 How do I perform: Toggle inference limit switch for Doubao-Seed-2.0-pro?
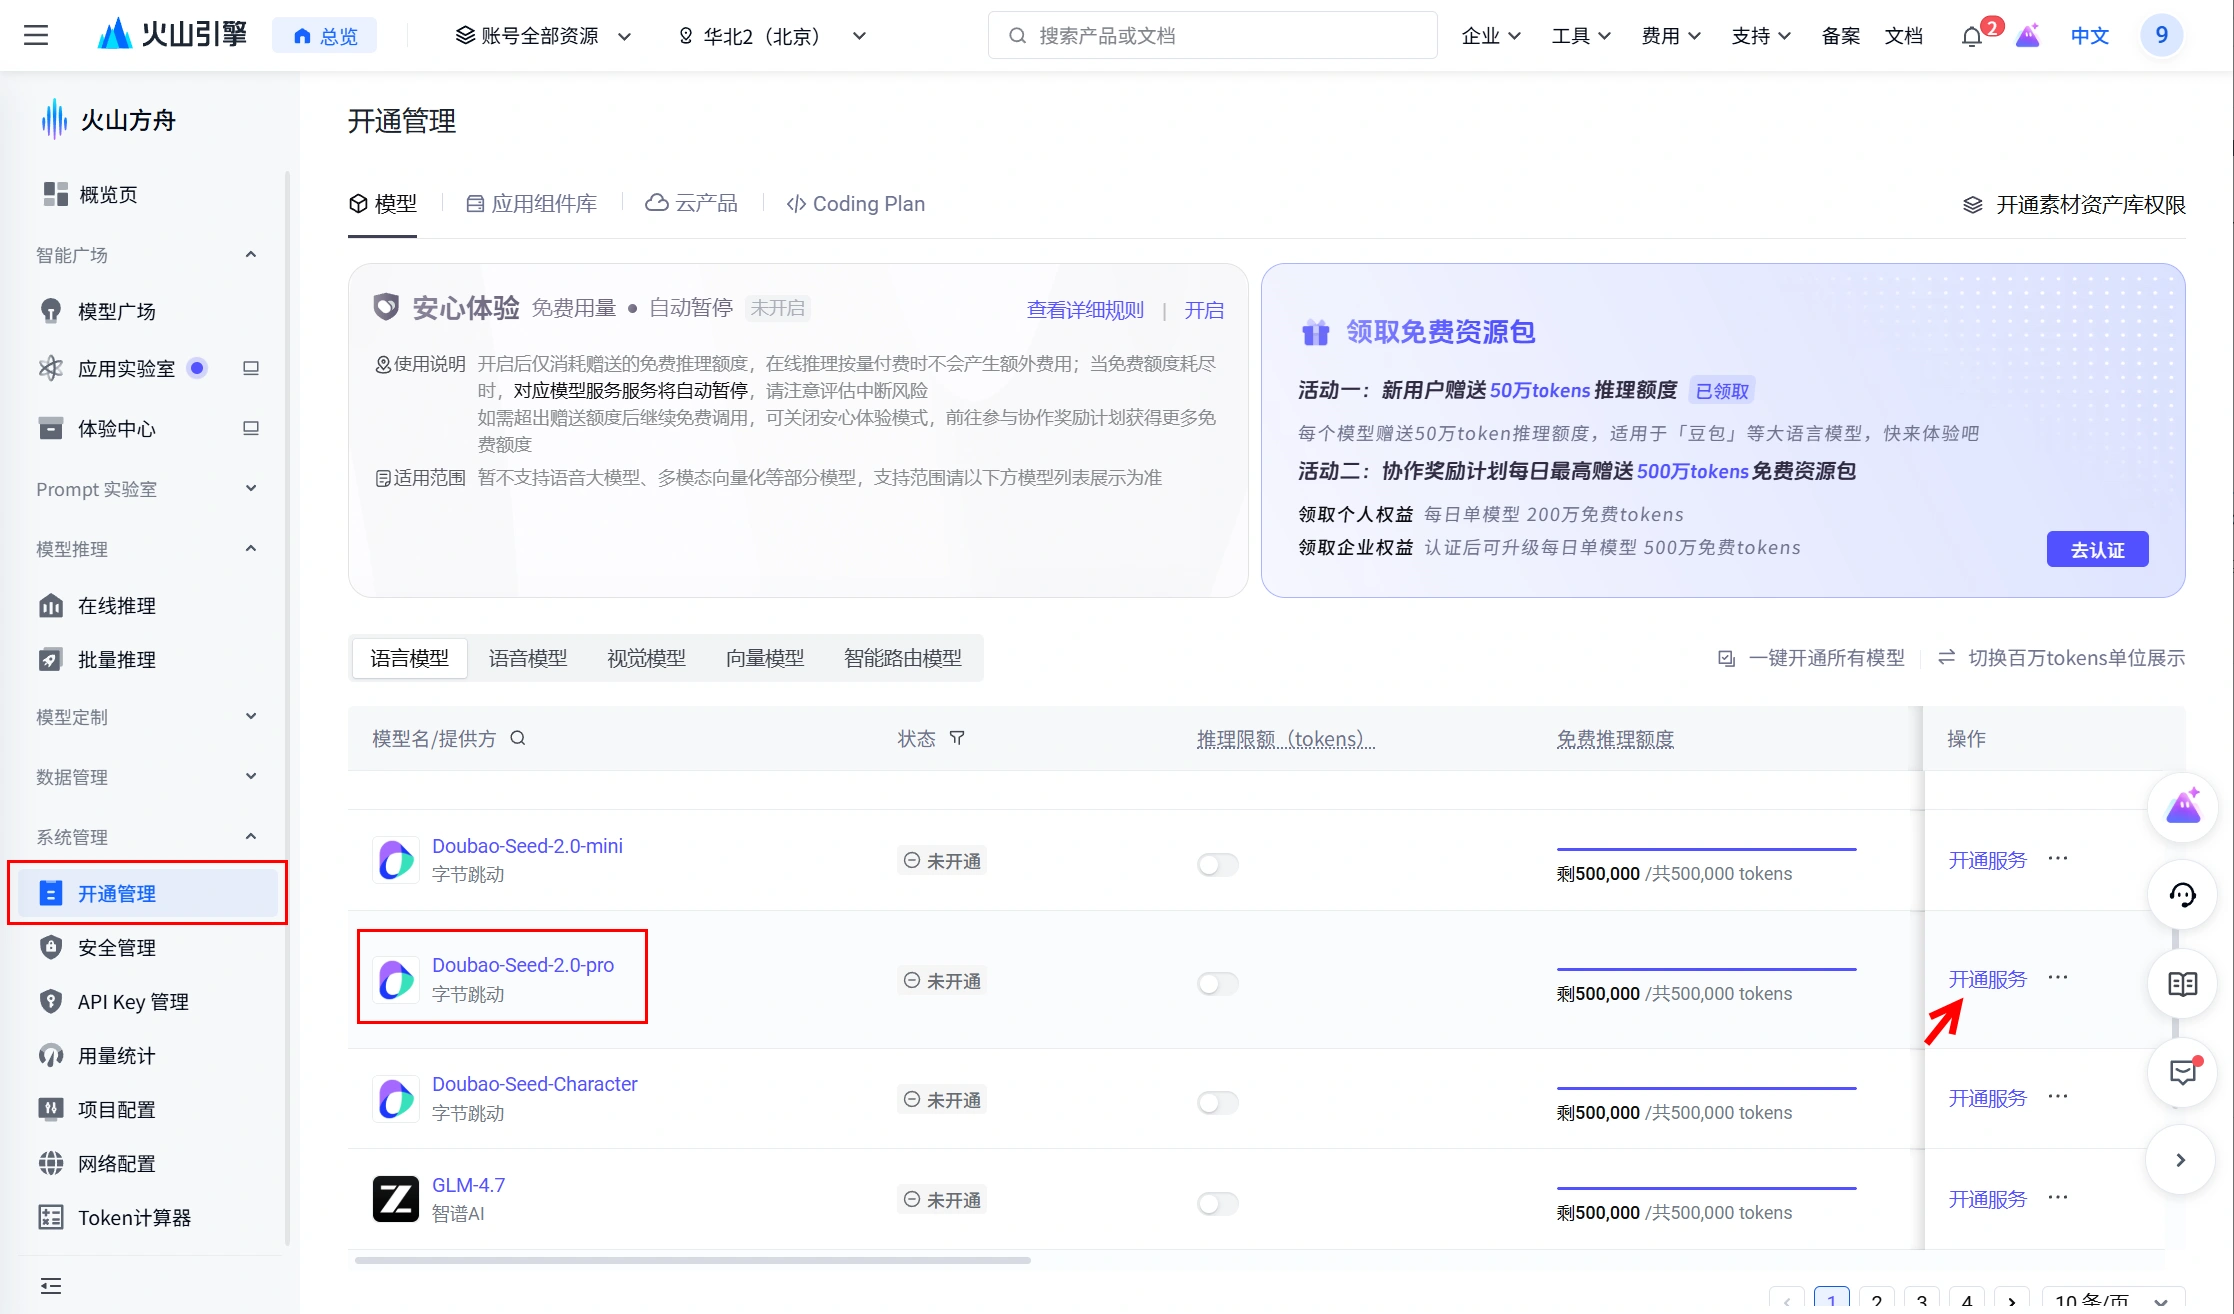coord(1217,984)
